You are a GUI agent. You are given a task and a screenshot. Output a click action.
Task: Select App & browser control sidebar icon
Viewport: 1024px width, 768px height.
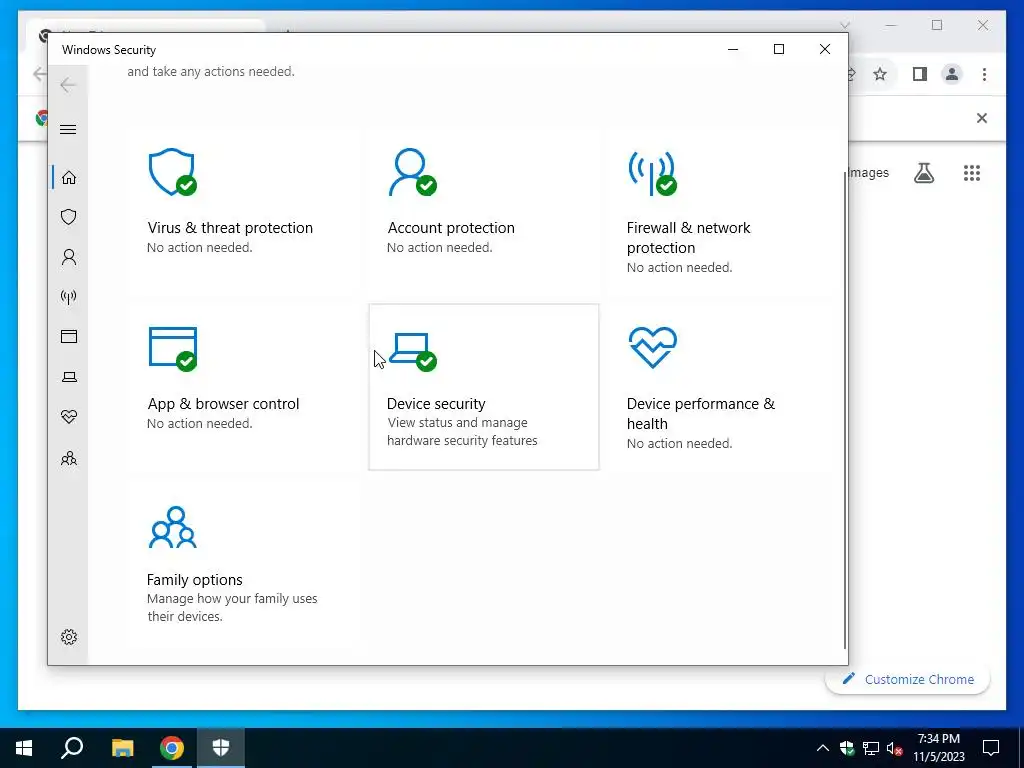pyautogui.click(x=69, y=336)
